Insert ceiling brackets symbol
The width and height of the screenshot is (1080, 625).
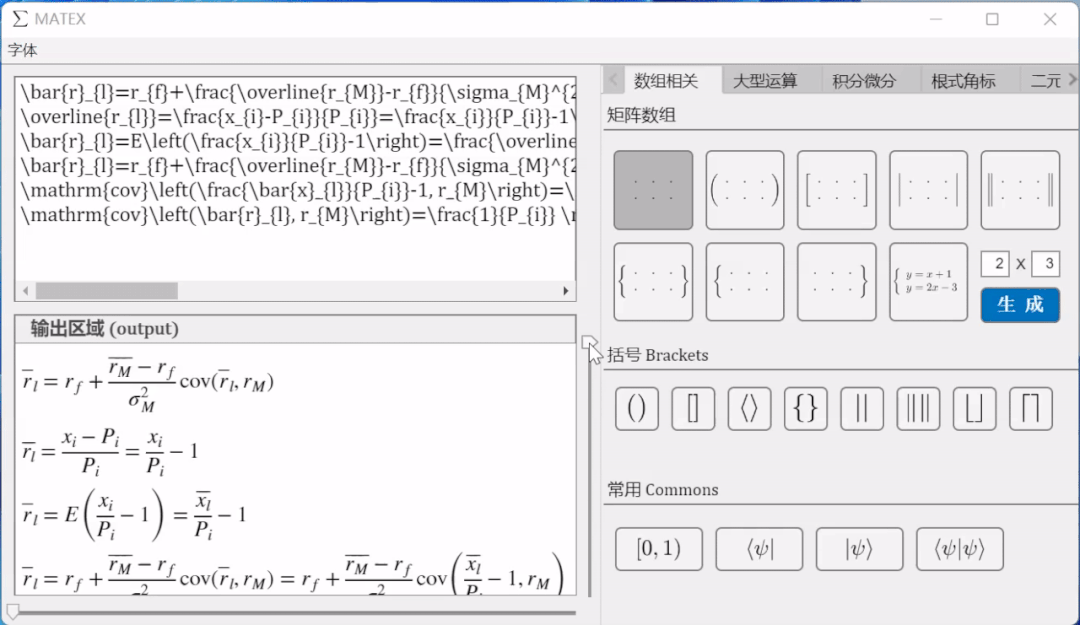click(1030, 408)
